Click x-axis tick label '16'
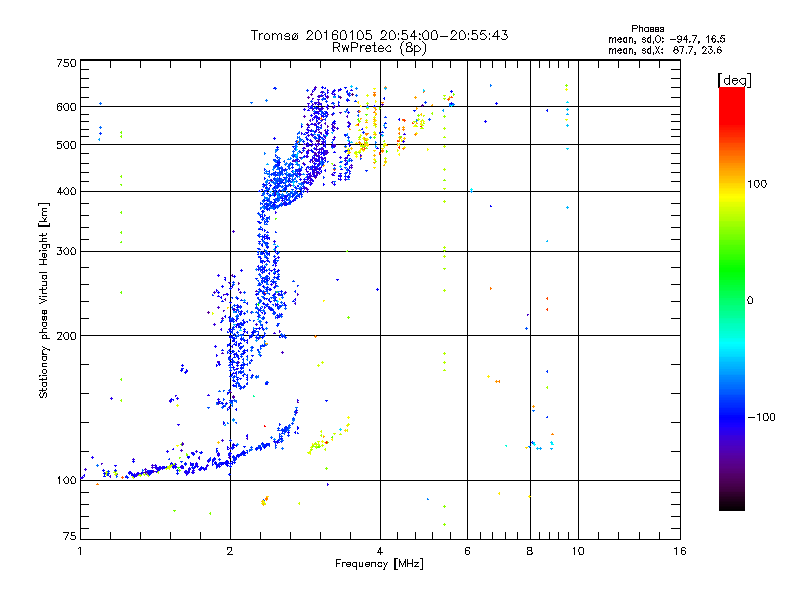800x600 pixels. [x=680, y=551]
